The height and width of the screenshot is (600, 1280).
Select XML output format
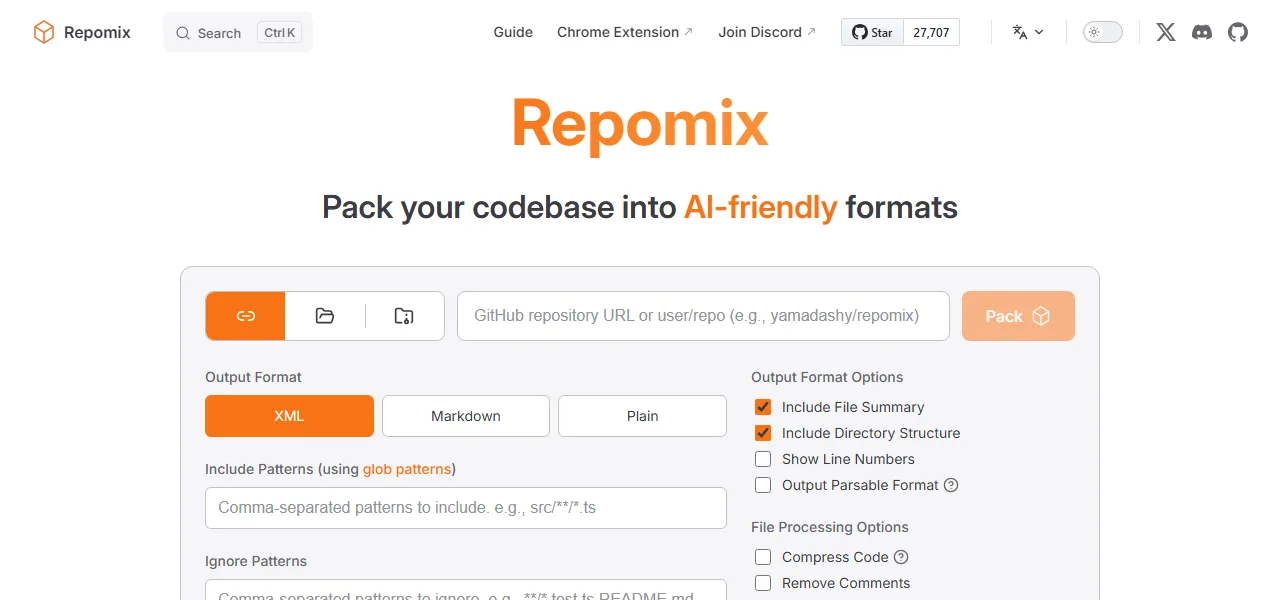click(x=289, y=416)
